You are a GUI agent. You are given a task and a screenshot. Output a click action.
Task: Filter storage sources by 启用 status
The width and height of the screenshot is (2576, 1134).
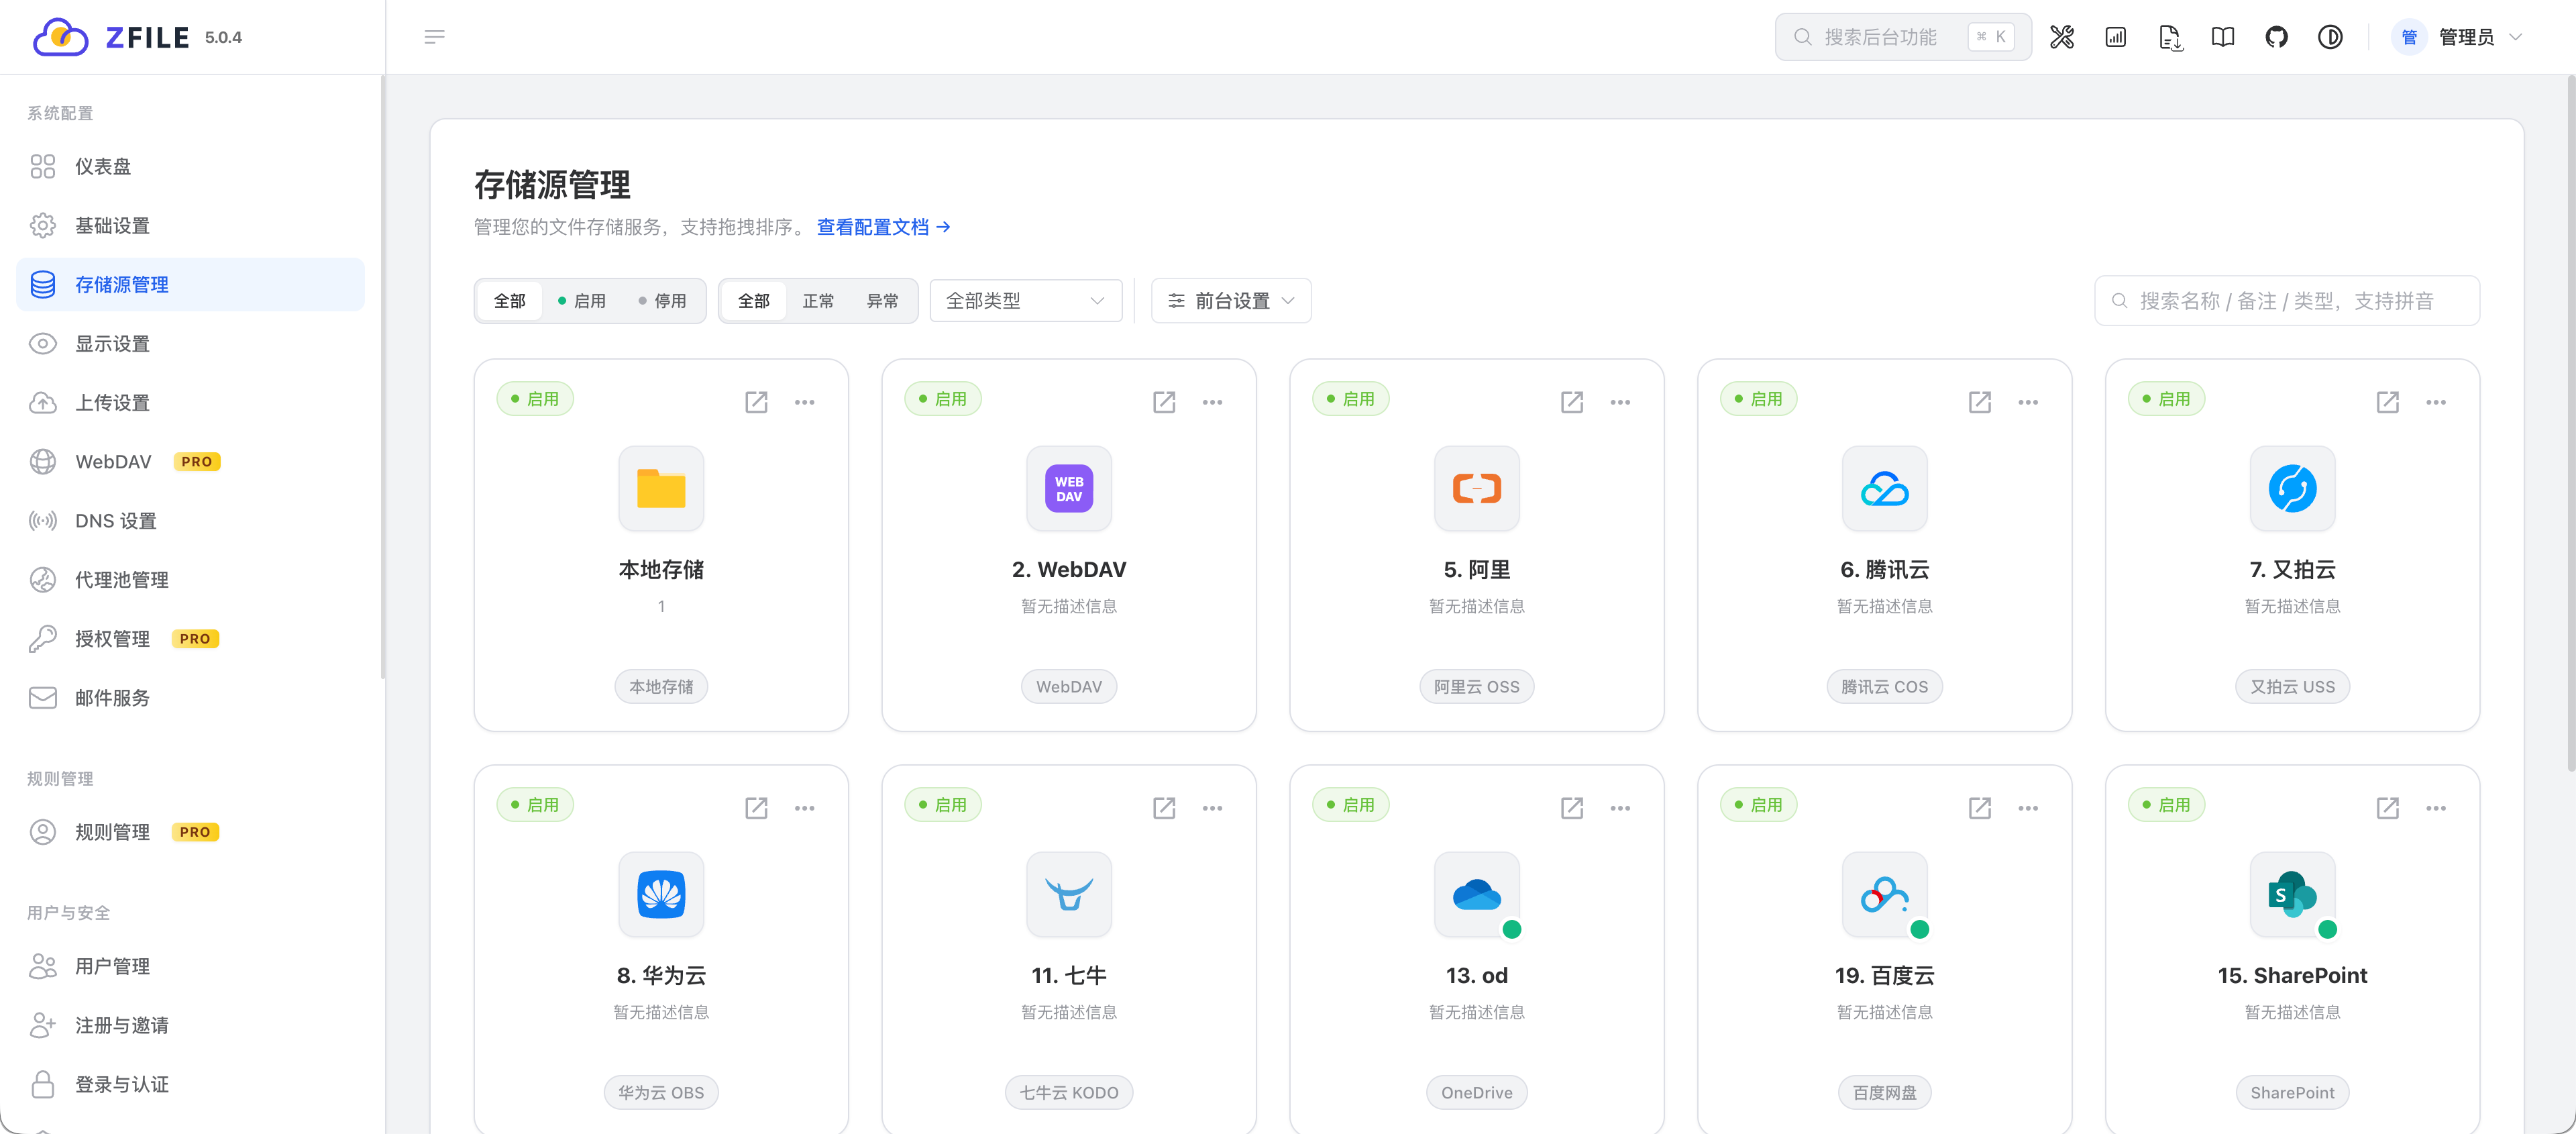(x=582, y=301)
